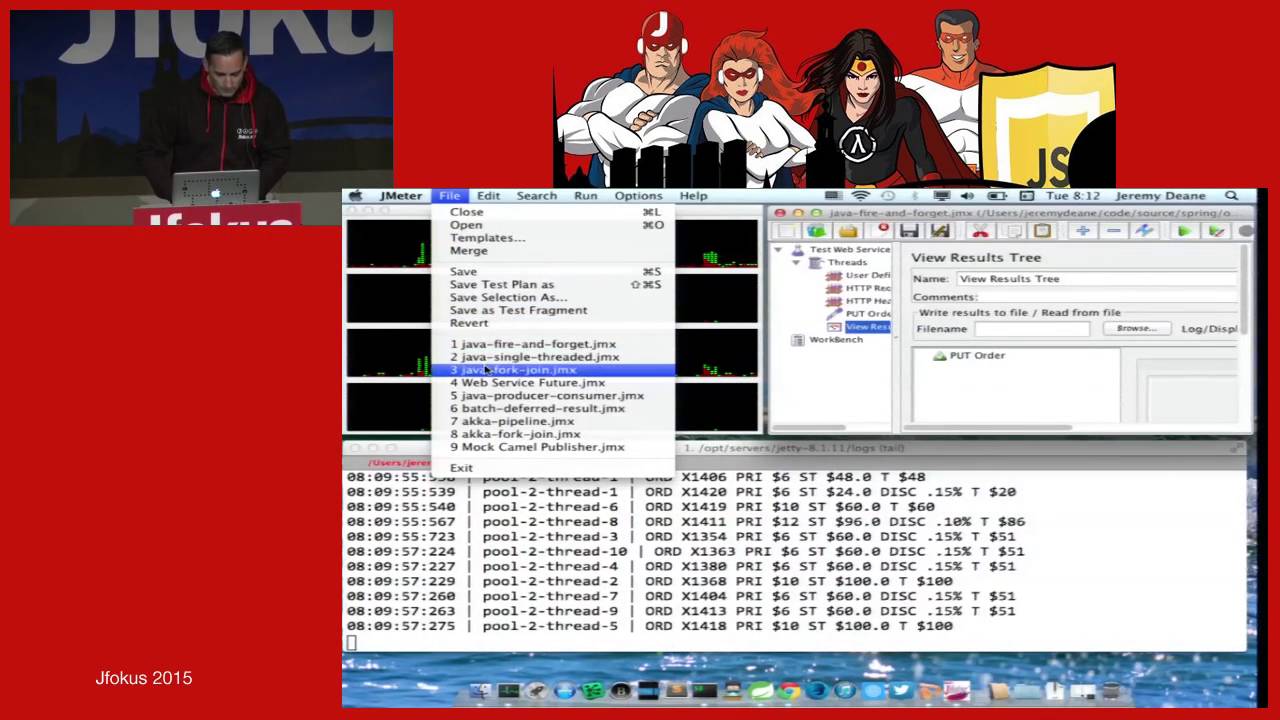Open recent file akka-fork-join.jmx
This screenshot has height=720, width=1280.
pyautogui.click(x=553, y=435)
